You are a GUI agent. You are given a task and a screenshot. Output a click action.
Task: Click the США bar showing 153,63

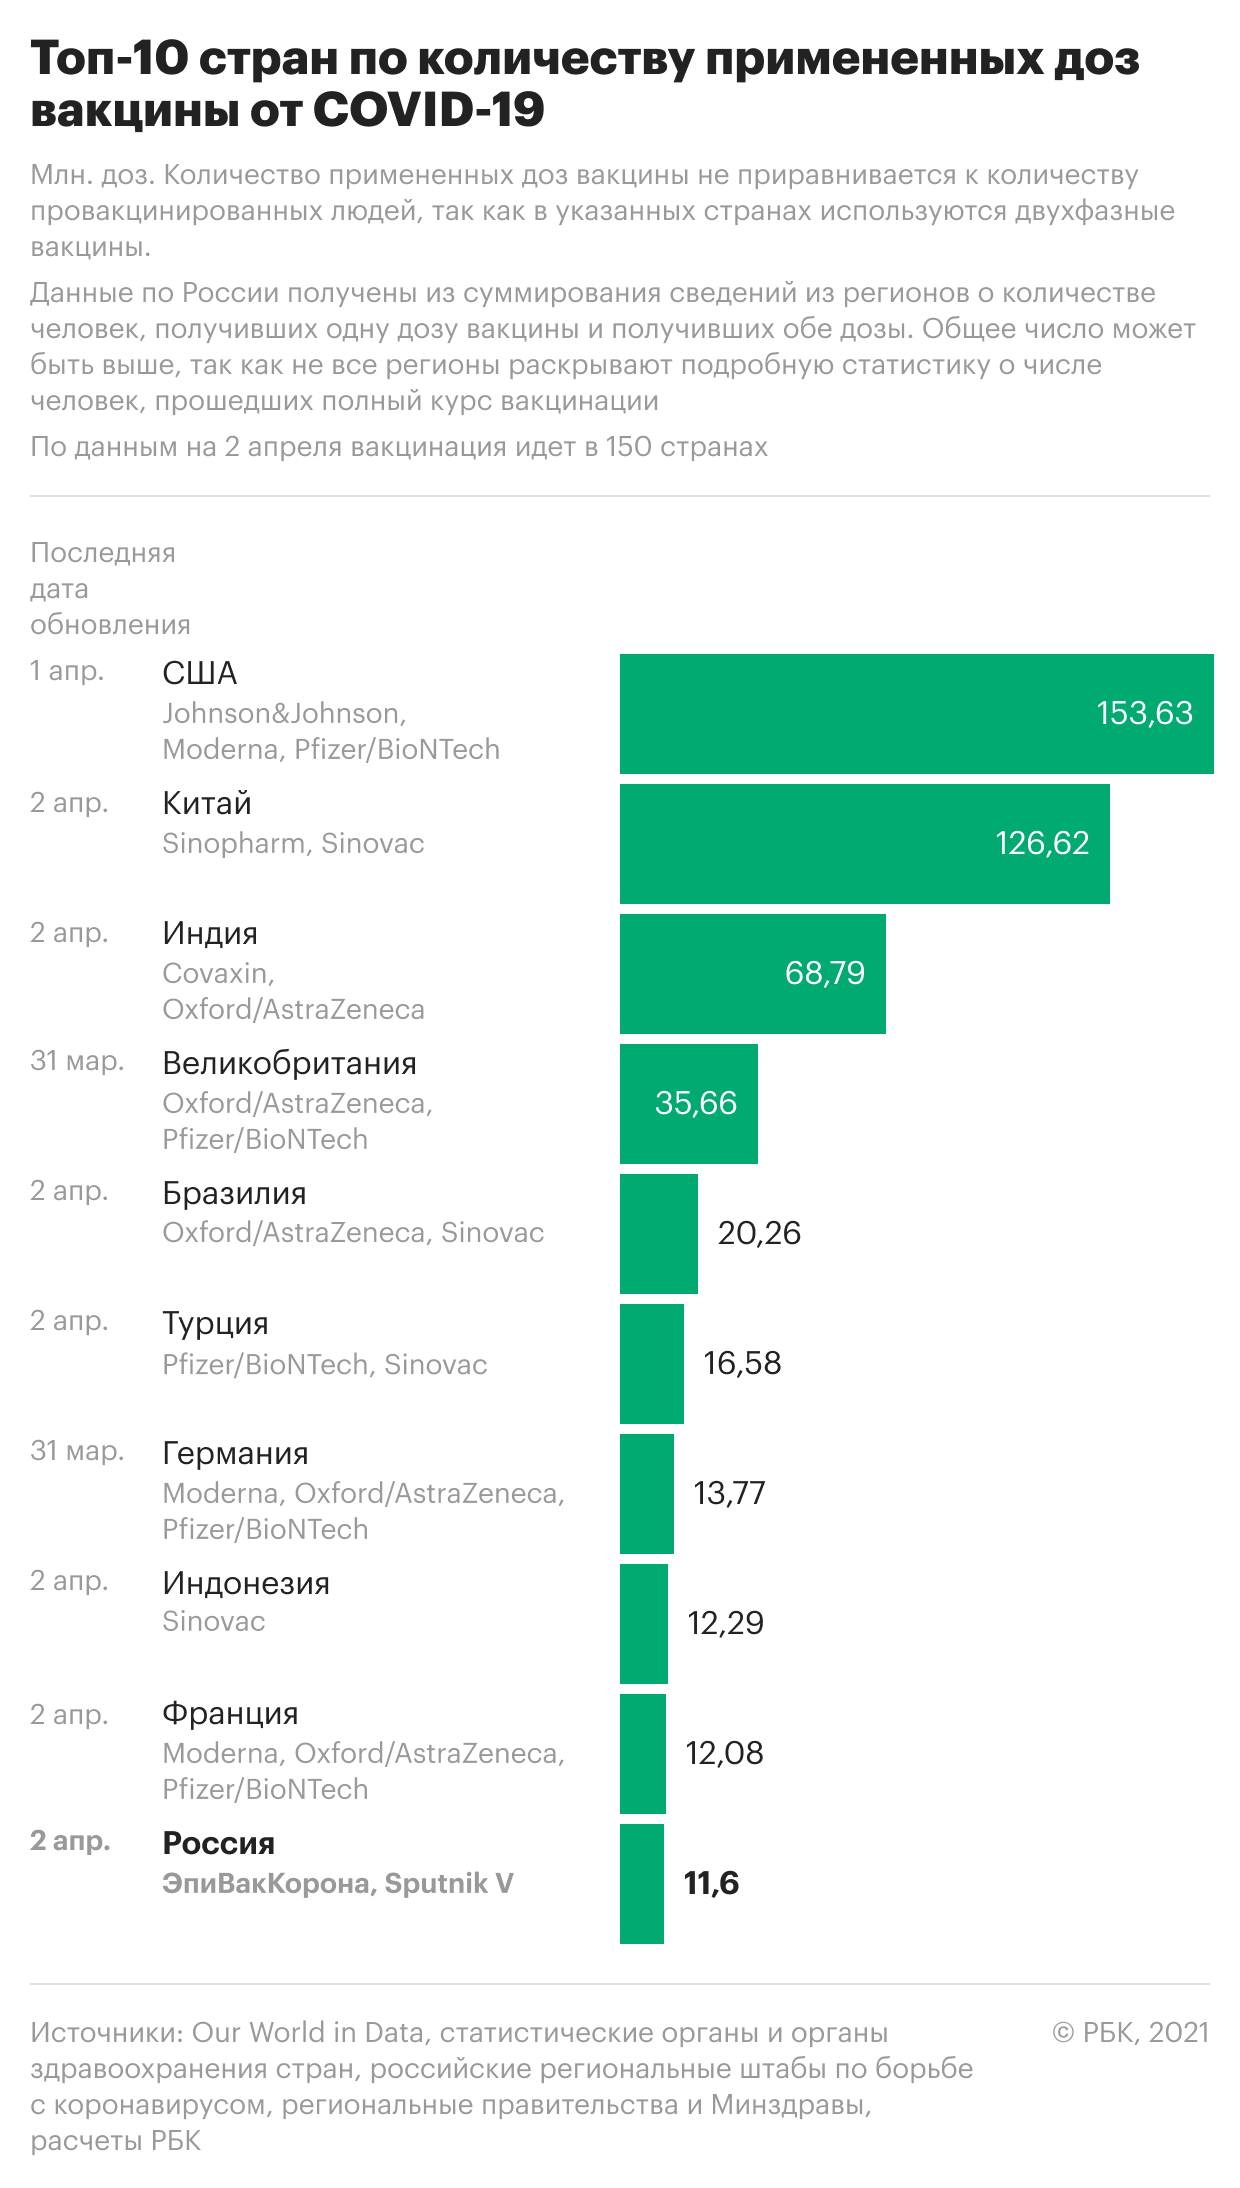(916, 714)
